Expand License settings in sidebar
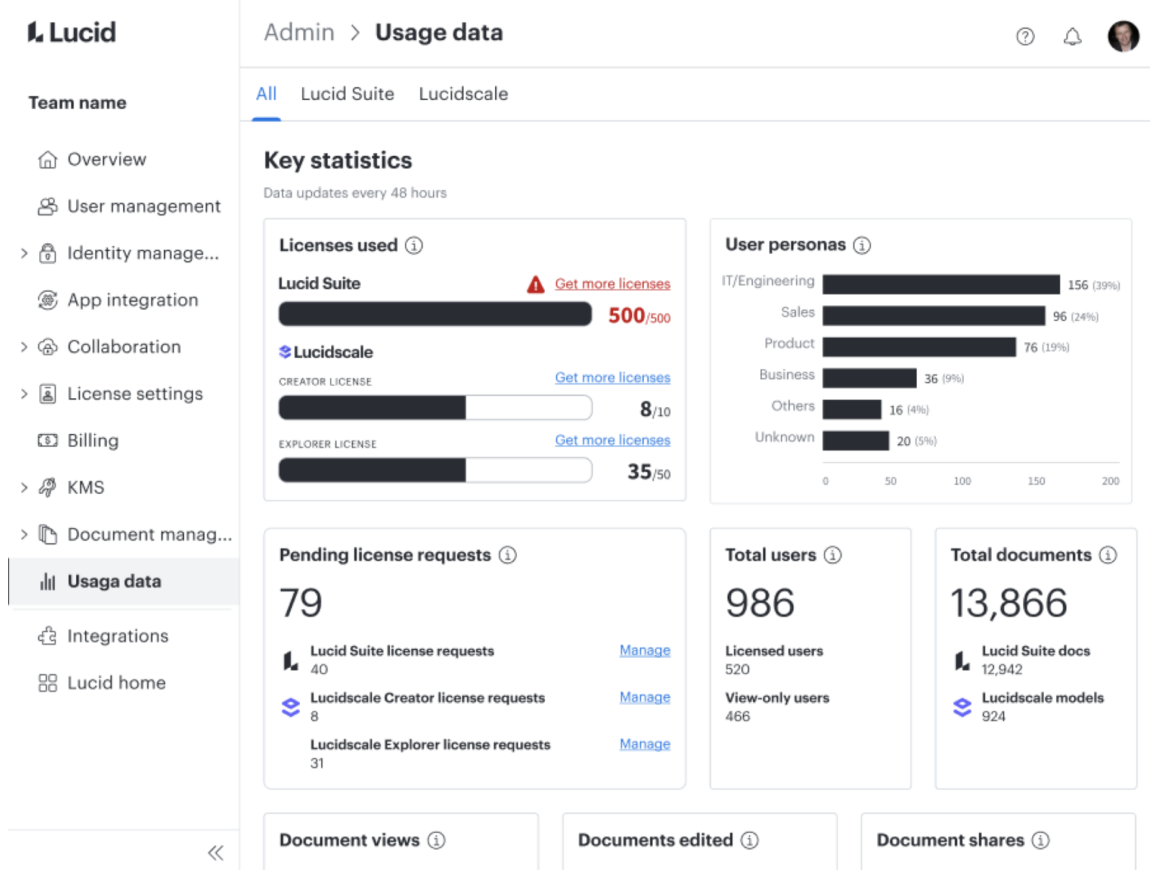Viewport: 1160px width, 870px height. pos(24,394)
